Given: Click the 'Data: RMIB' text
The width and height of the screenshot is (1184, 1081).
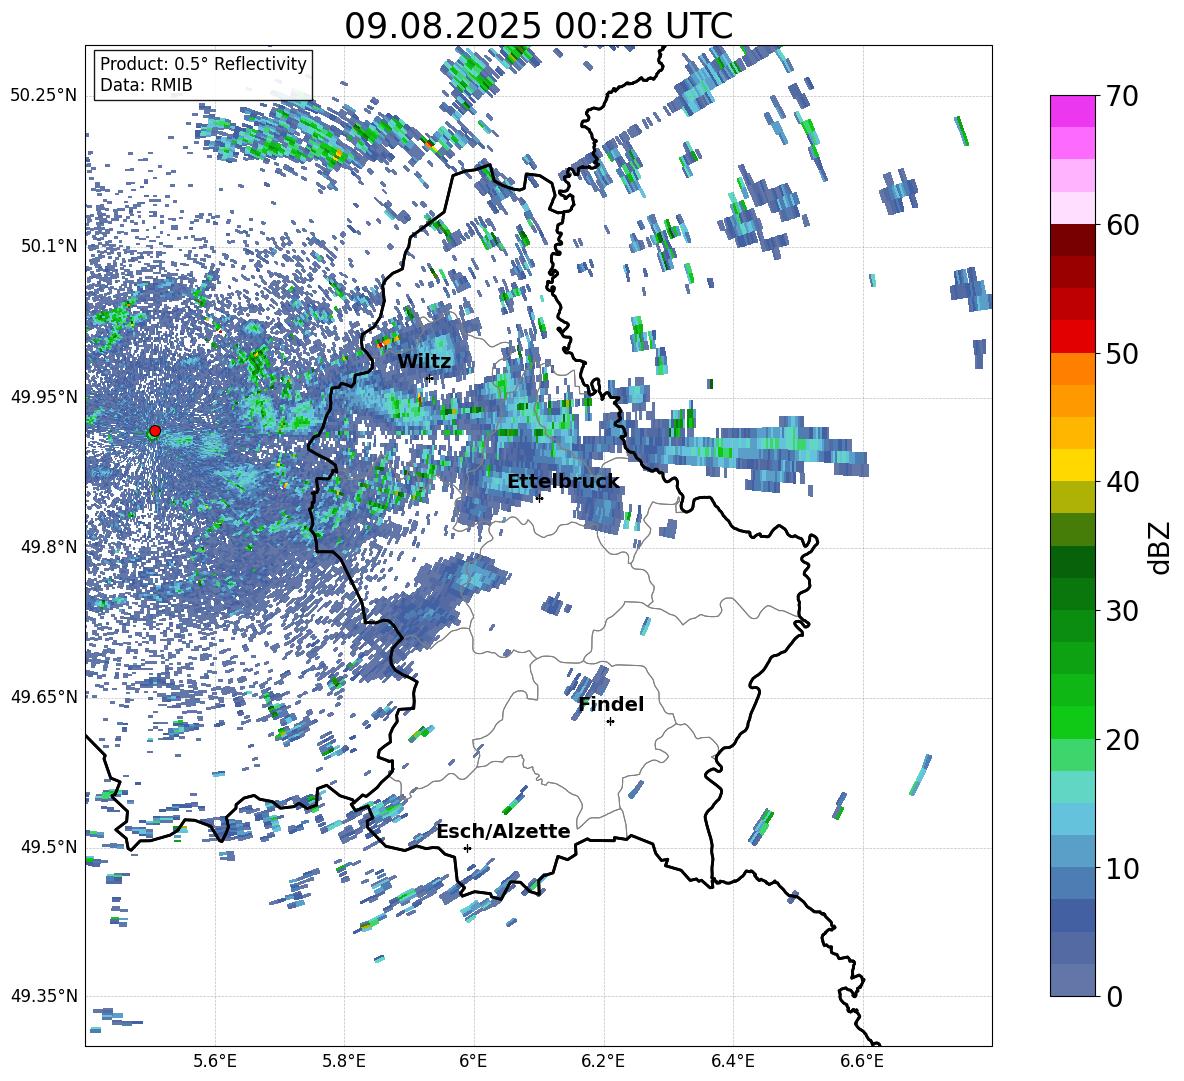Looking at the screenshot, I should coord(146,85).
